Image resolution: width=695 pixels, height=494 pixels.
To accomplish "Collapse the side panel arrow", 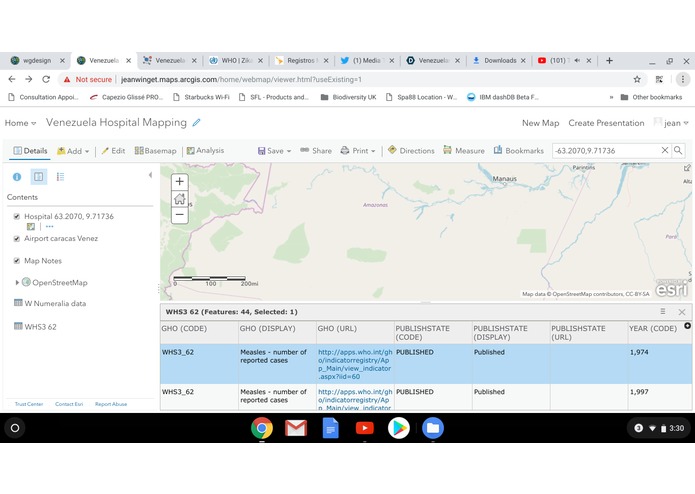I will (x=150, y=175).
